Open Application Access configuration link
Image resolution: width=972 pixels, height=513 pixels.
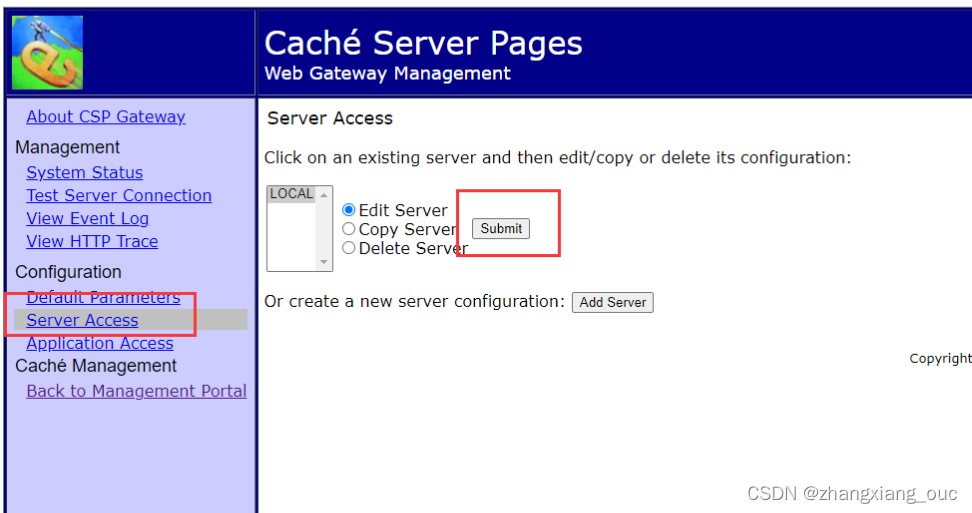coord(100,343)
